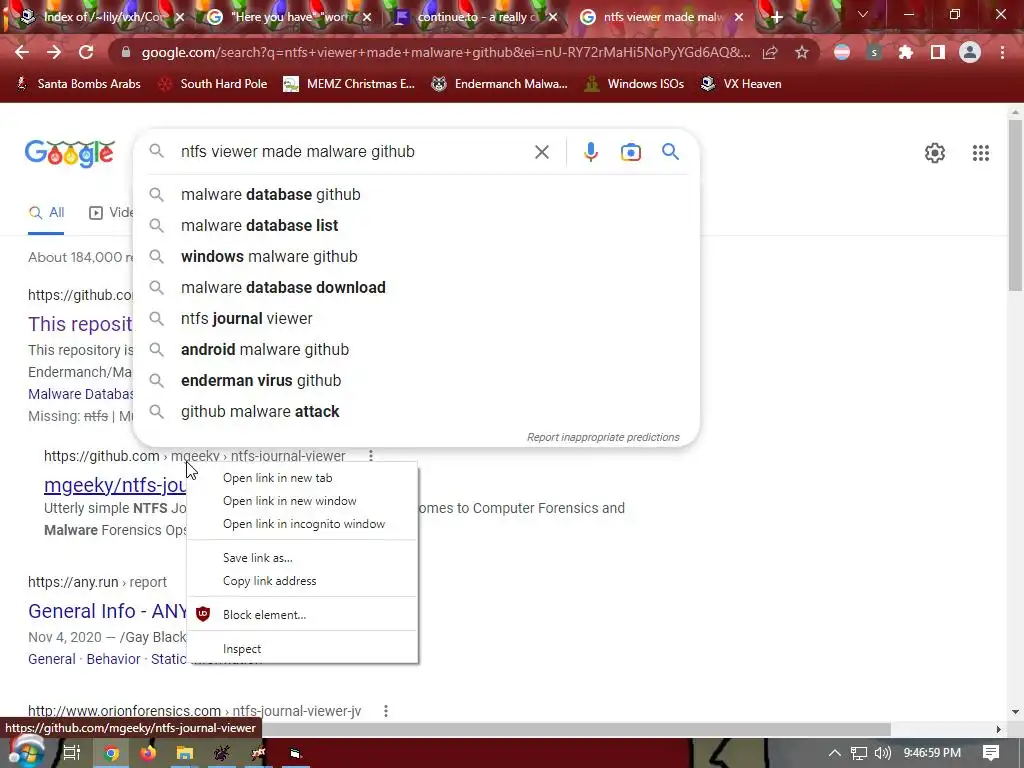Open MEMZ Christmas bookmark
Screen dimensions: 1024x768
(349, 84)
